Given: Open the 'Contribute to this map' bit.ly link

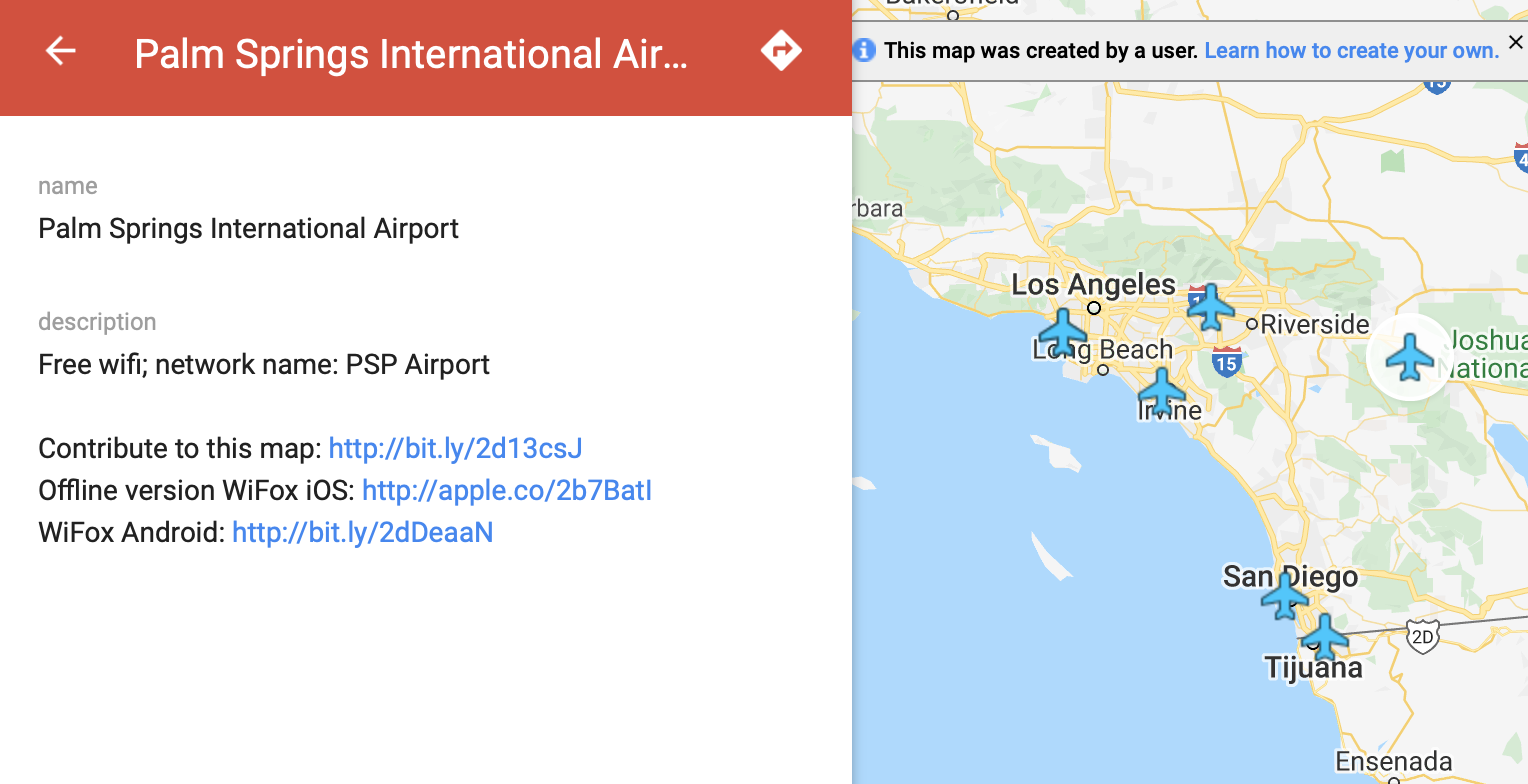Looking at the screenshot, I should coord(455,448).
